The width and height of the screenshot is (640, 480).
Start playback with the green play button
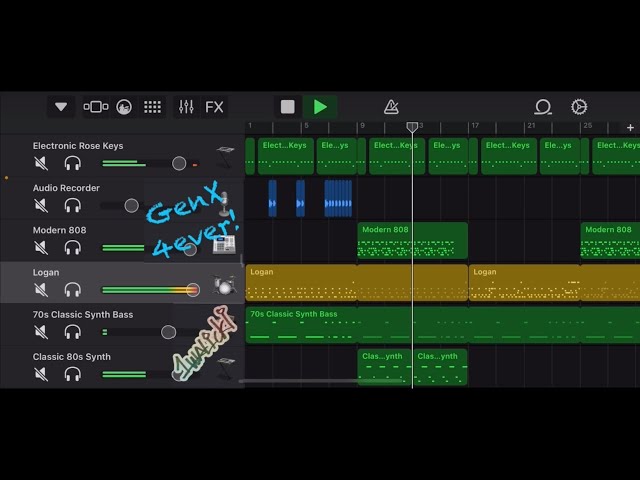point(320,107)
